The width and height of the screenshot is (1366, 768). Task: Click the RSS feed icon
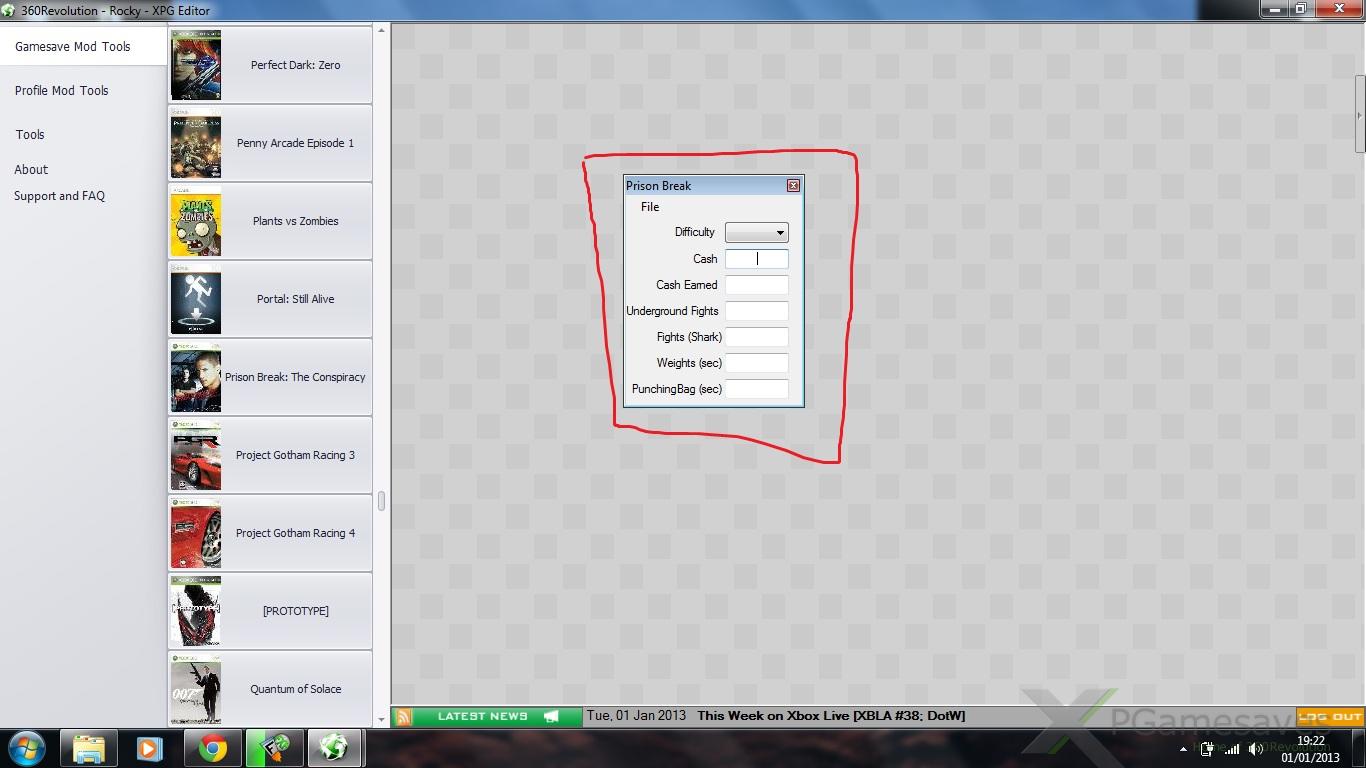pyautogui.click(x=403, y=716)
